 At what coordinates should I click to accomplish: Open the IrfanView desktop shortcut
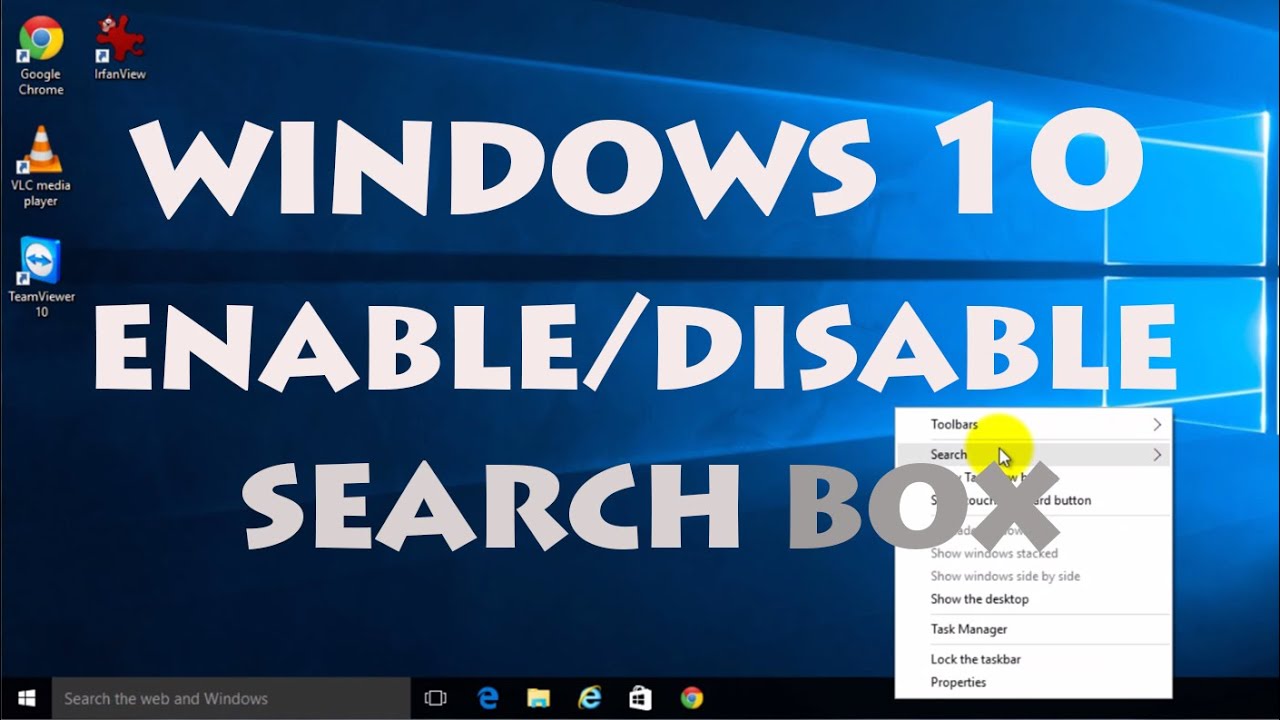[x=120, y=49]
